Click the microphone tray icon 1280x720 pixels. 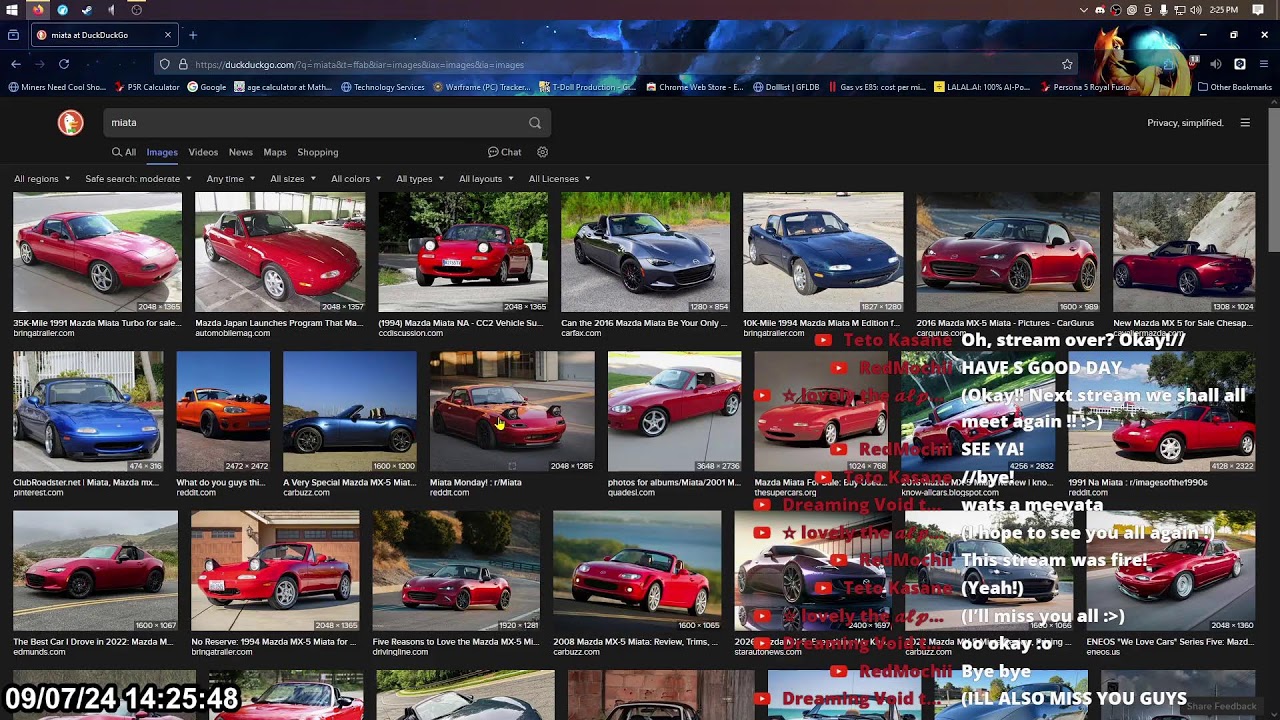point(1163,10)
